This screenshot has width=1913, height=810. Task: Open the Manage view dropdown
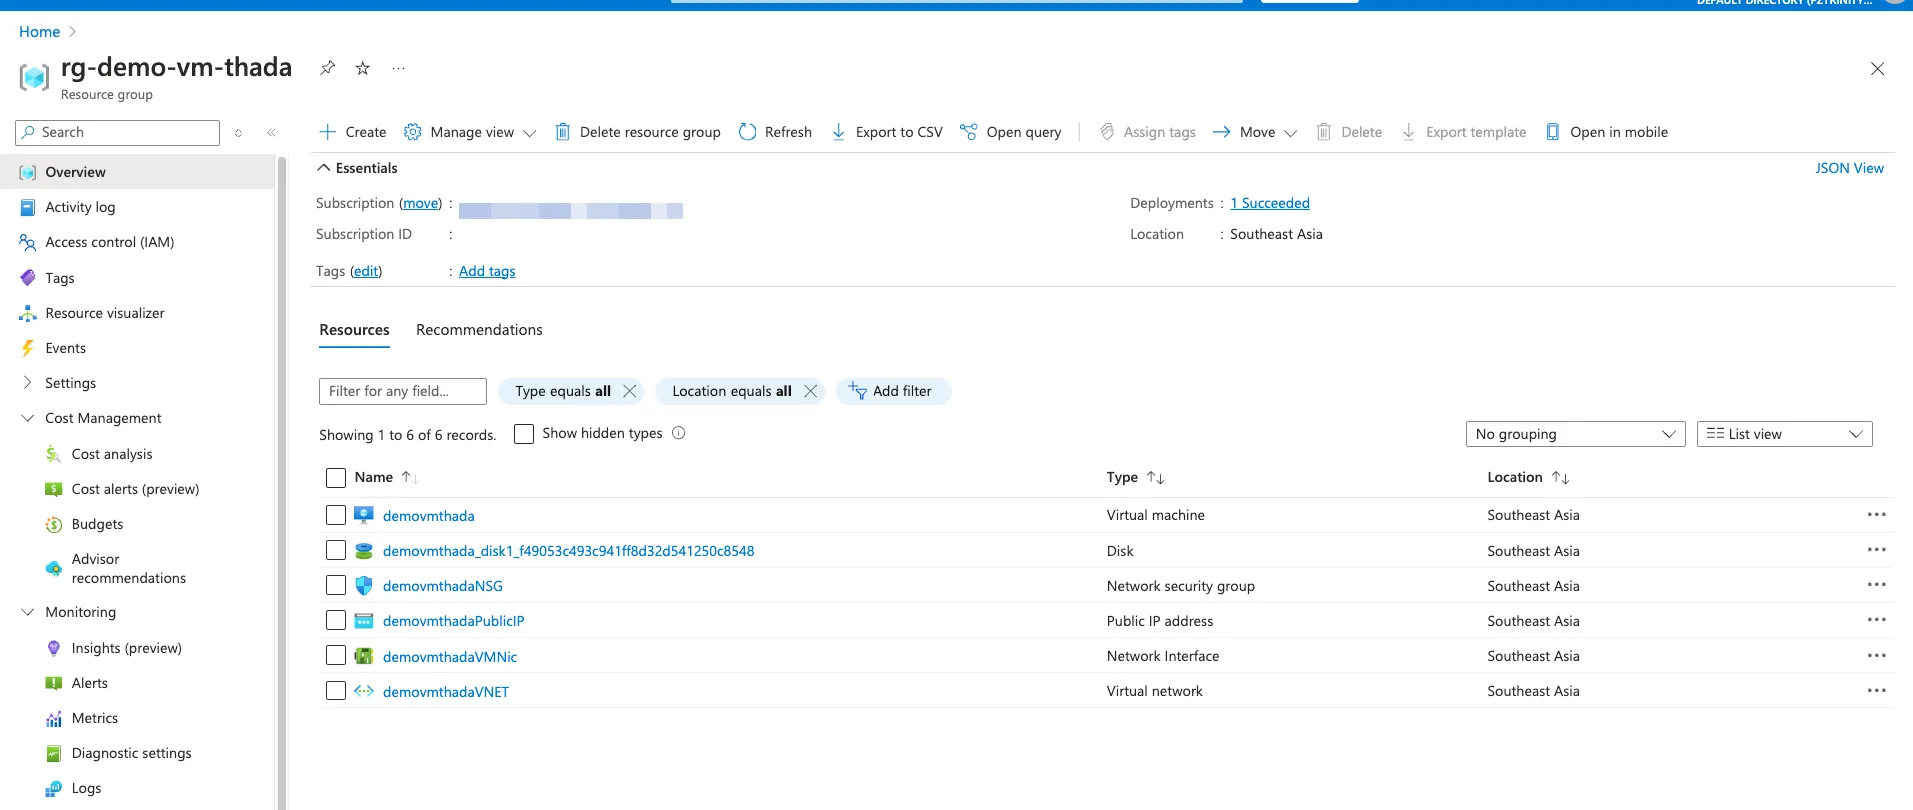pyautogui.click(x=470, y=132)
